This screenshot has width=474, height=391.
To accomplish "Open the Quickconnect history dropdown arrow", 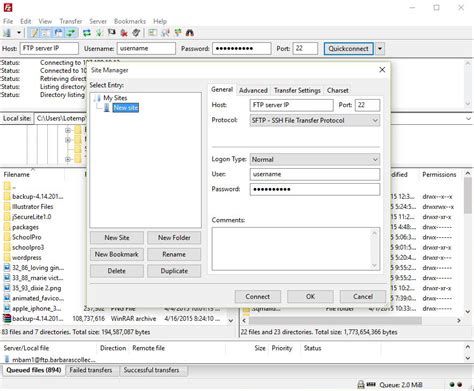I will 380,49.
